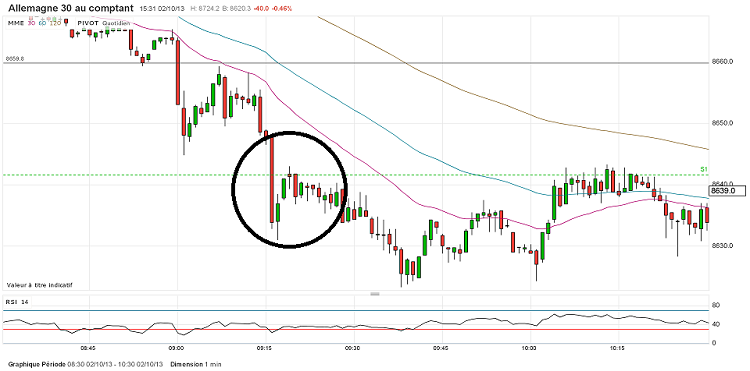Viewport: 750px width, 371px height.
Task: Click the 8659.8 horizontal level label
Action: pyautogui.click(x=15, y=59)
